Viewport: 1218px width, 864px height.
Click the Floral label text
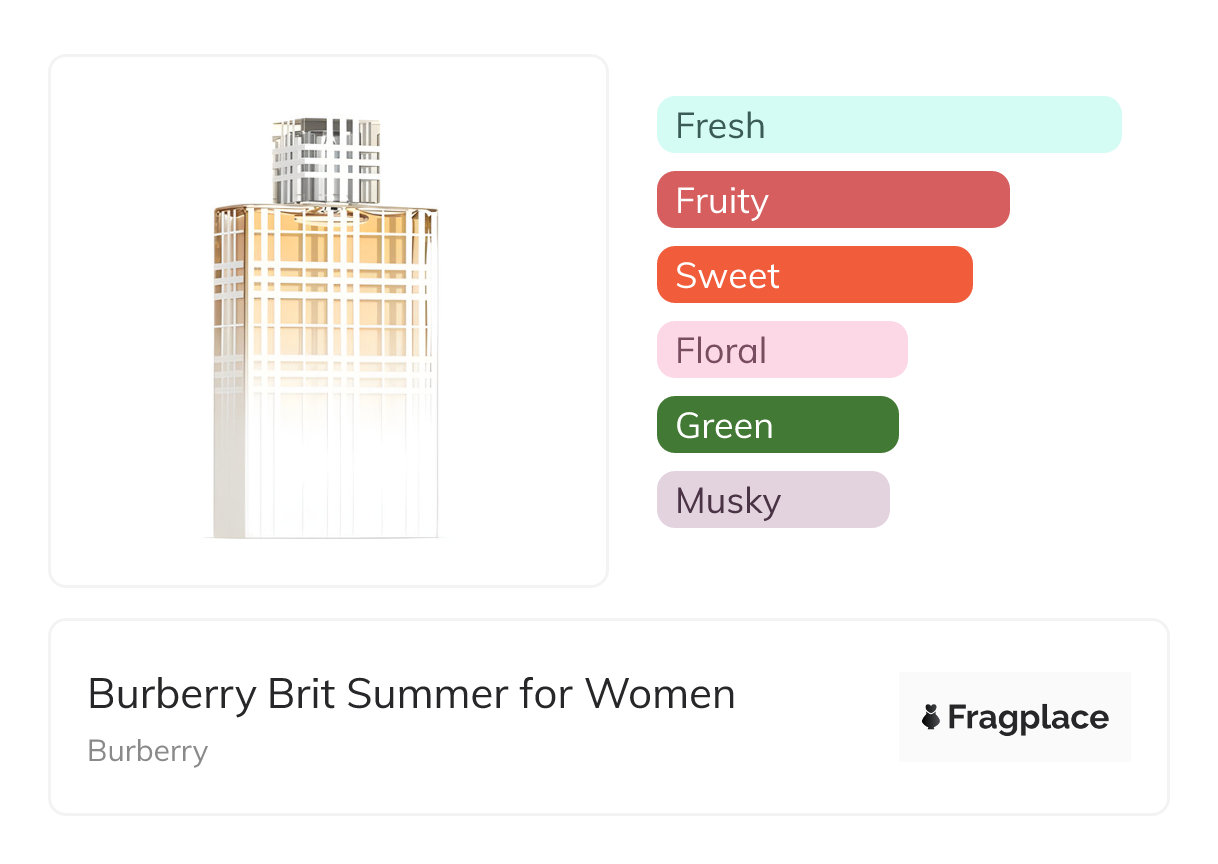tap(721, 351)
